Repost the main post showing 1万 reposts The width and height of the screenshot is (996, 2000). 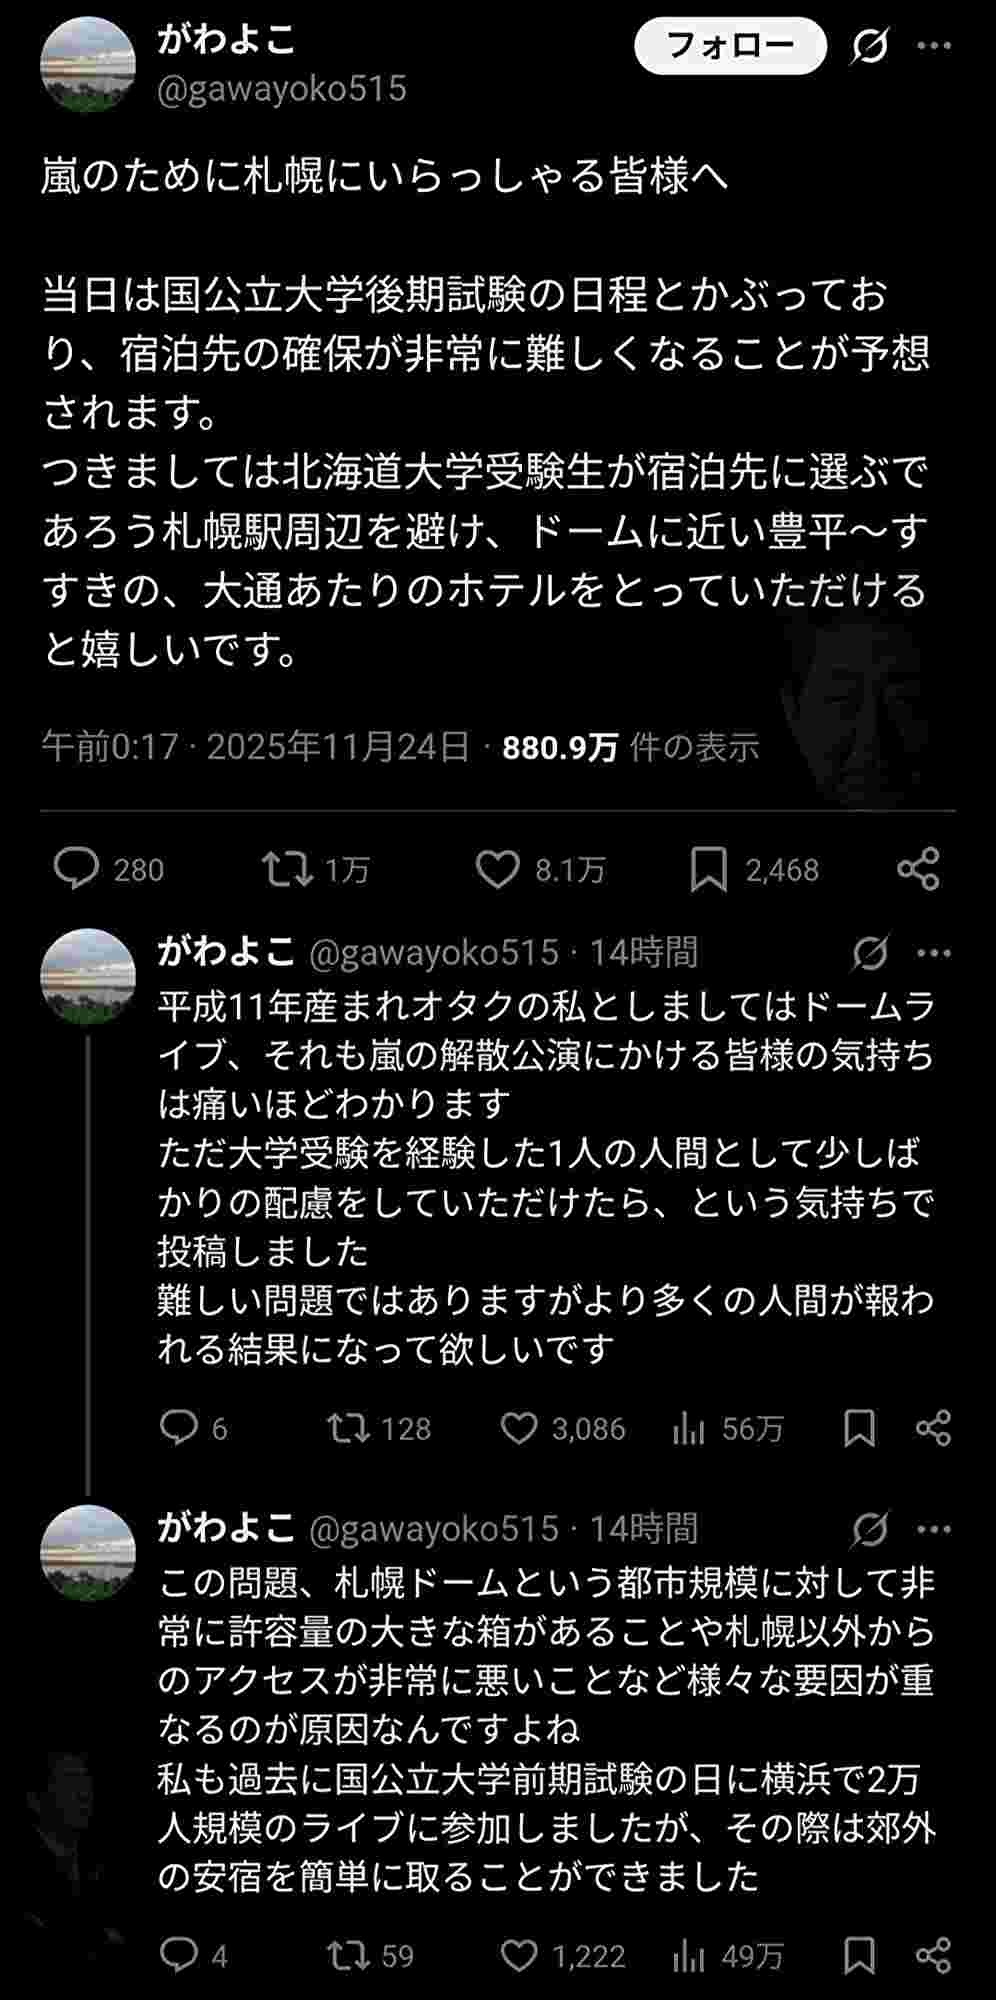(x=287, y=869)
